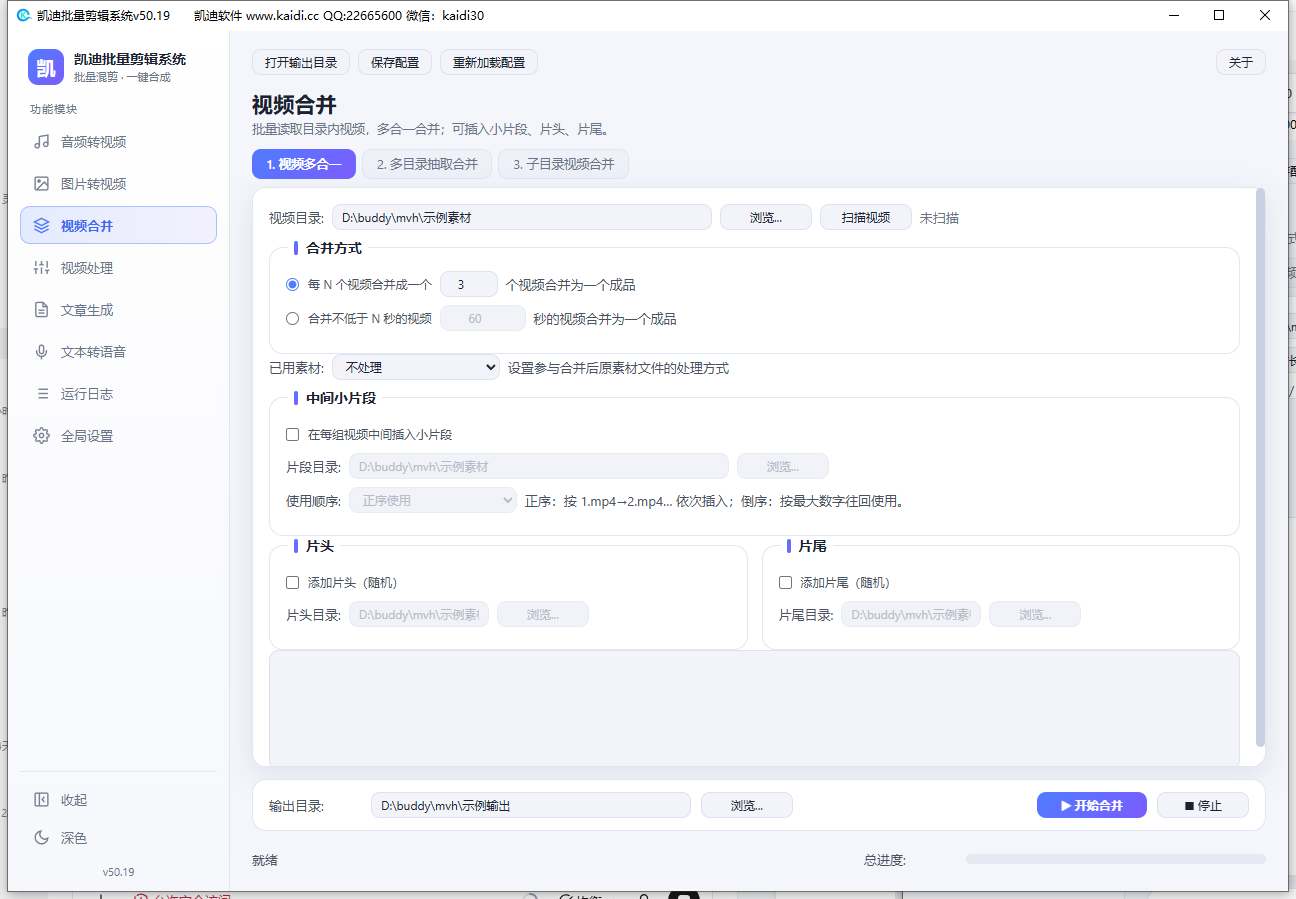Switch to 3. 子目录视频合并 tab
1296x899 pixels.
click(x=564, y=164)
